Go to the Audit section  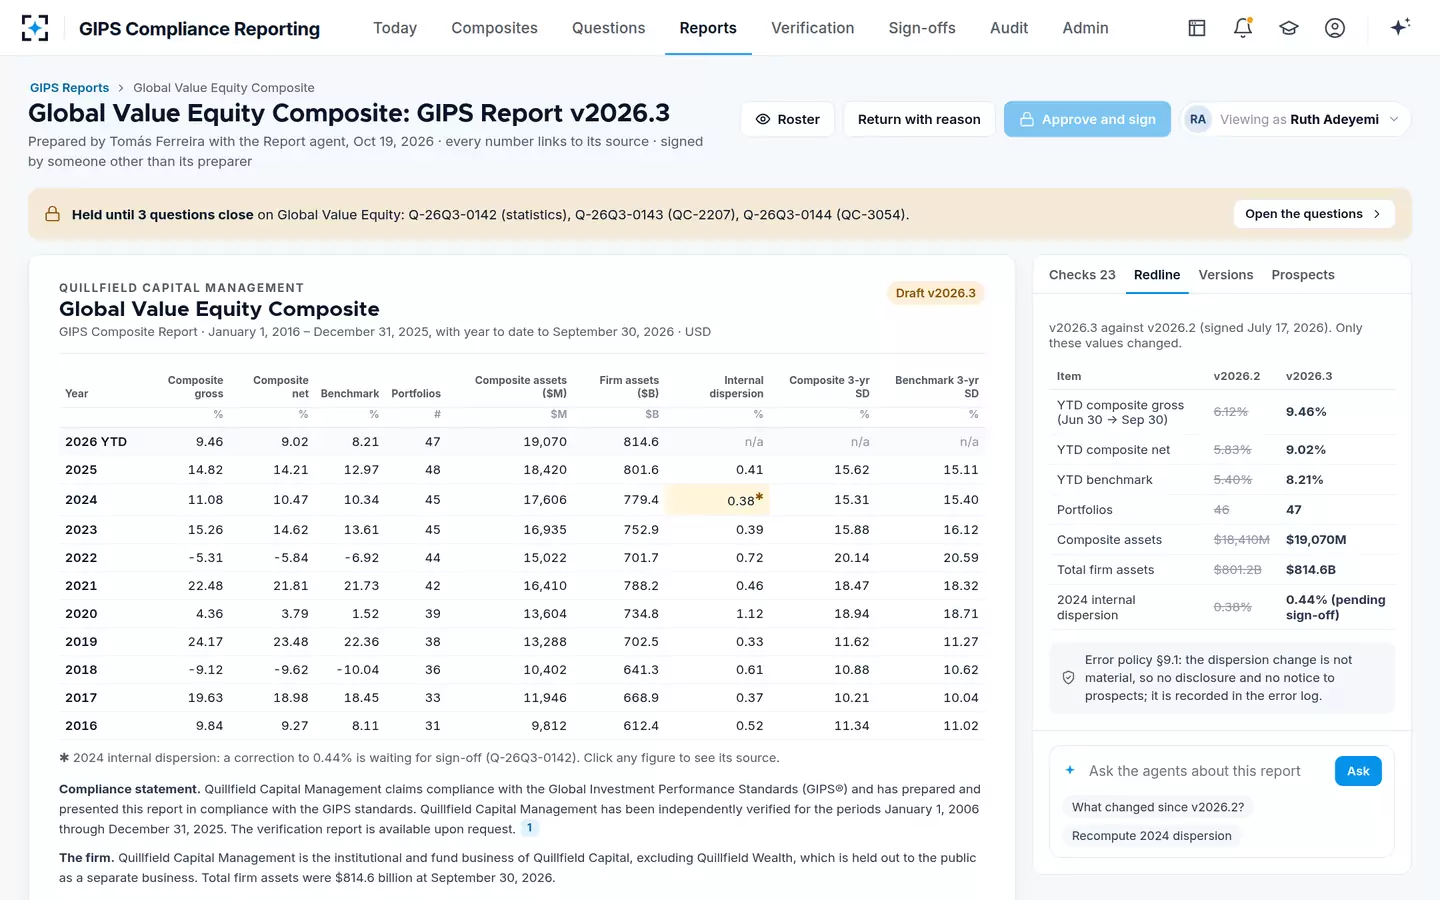tap(1009, 28)
